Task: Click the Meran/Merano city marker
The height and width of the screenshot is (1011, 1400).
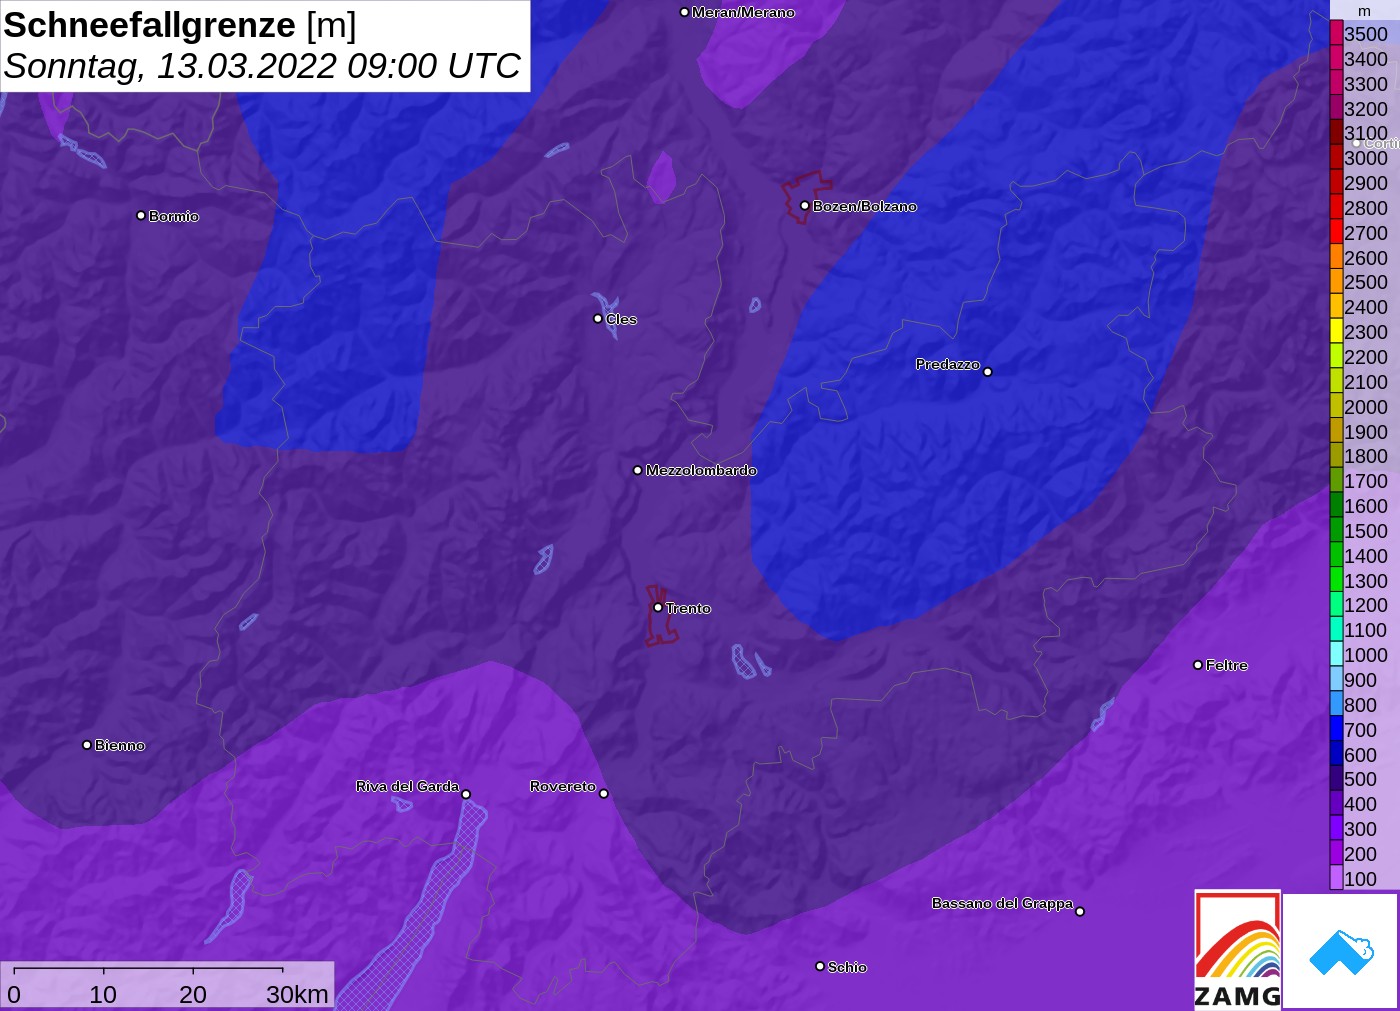Action: pyautogui.click(x=684, y=12)
